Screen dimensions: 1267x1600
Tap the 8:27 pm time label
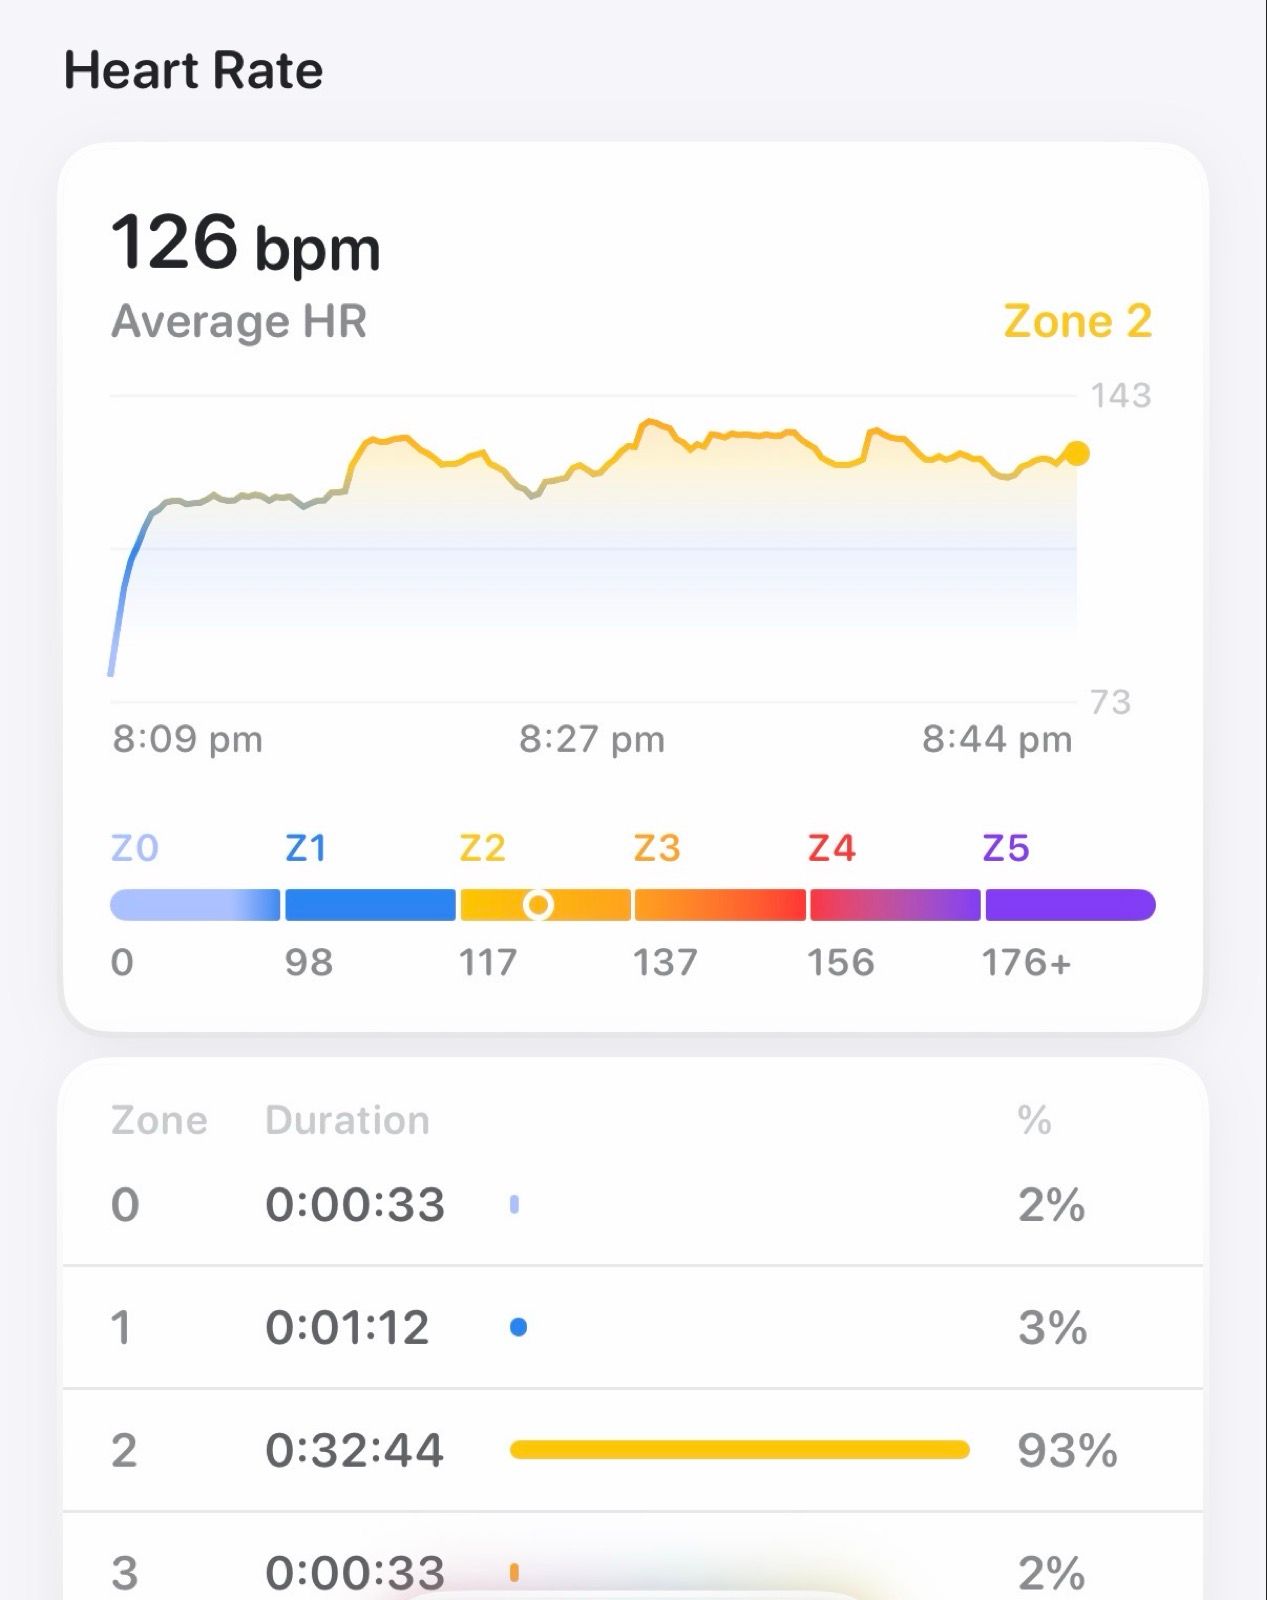coord(591,740)
